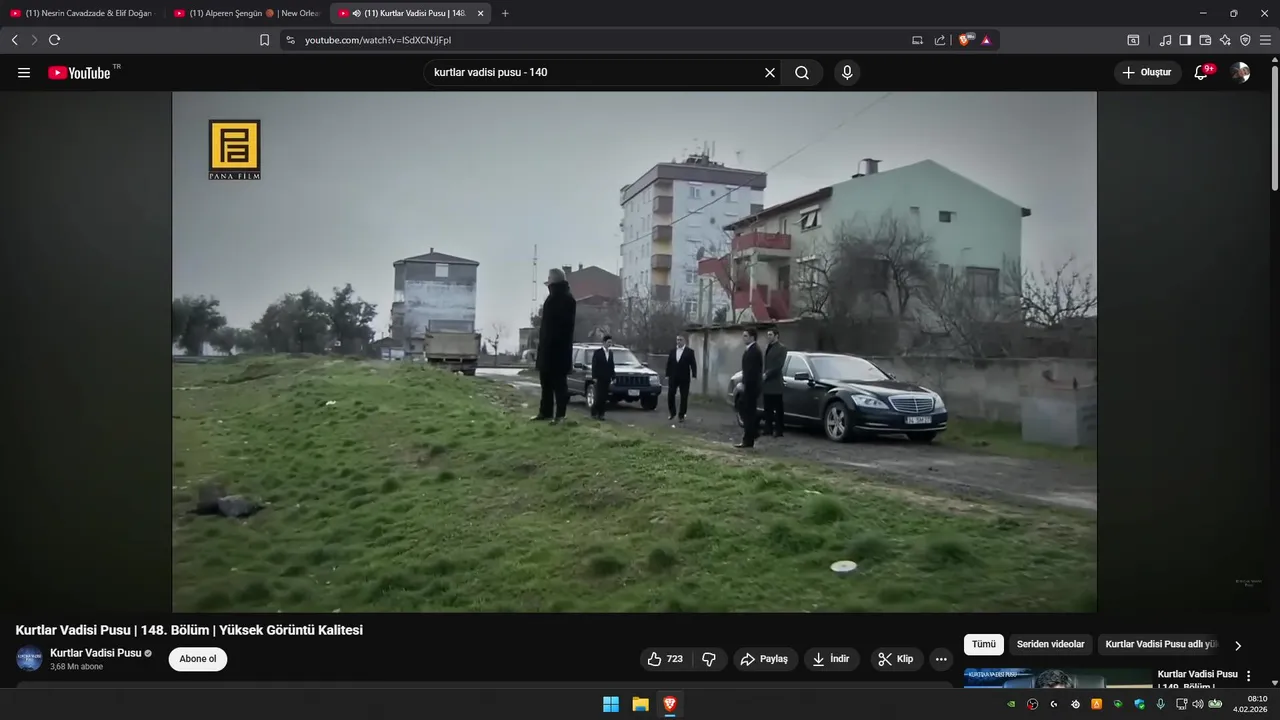Open the YouTube hamburger guide menu
Image resolution: width=1280 pixels, height=720 pixels.
coord(24,73)
